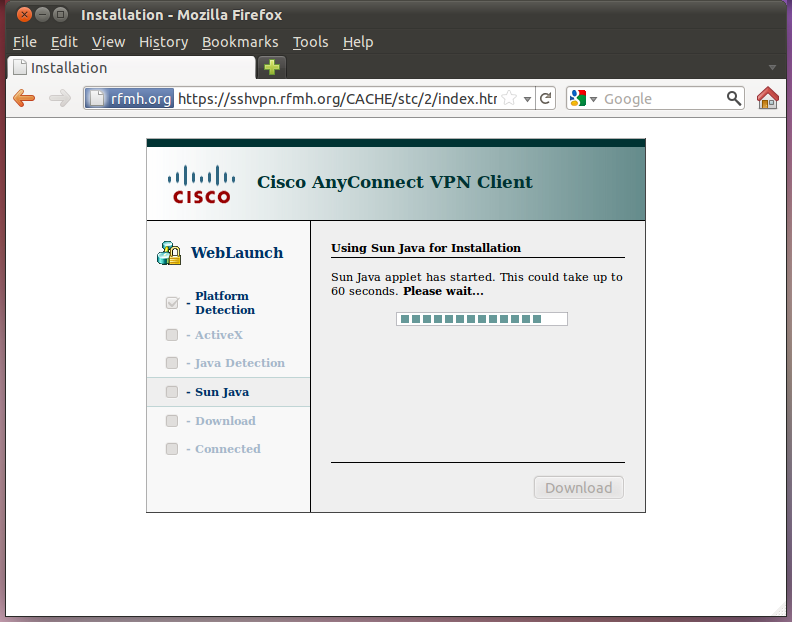The width and height of the screenshot is (792, 622).
Task: Click the Platform Detection step label
Action: click(225, 303)
